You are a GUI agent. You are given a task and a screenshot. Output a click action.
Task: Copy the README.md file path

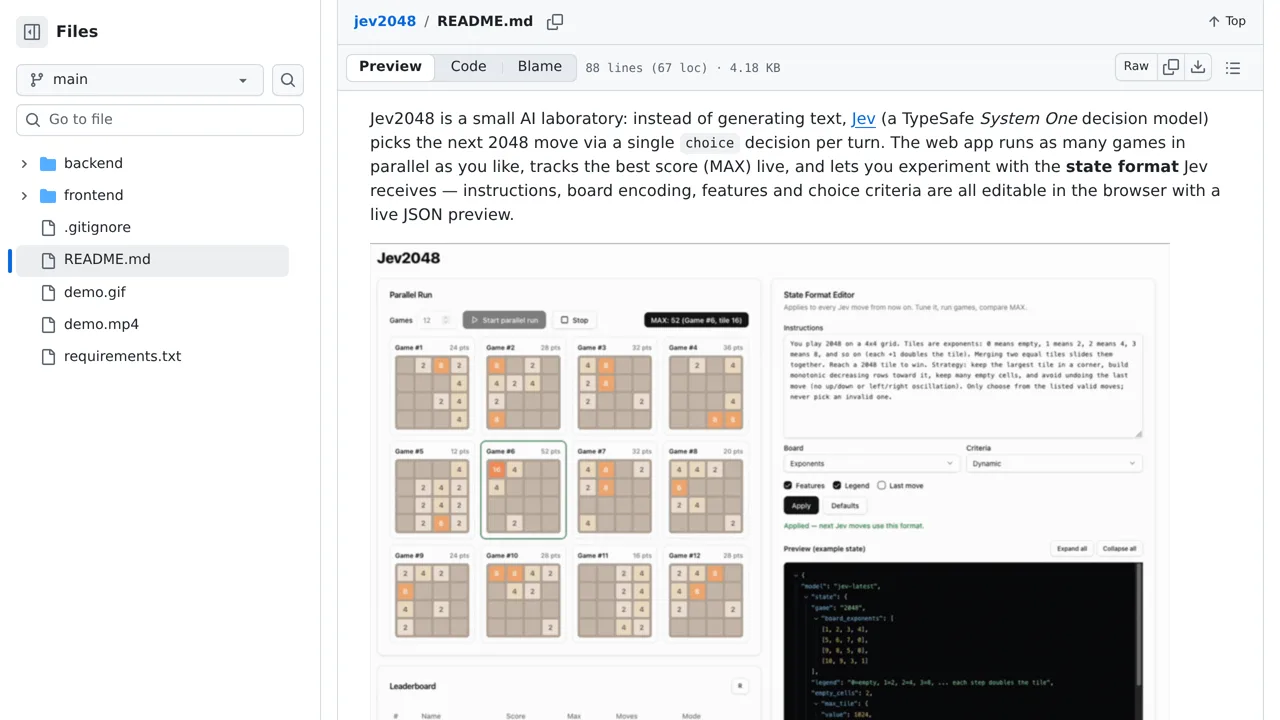(x=555, y=21)
